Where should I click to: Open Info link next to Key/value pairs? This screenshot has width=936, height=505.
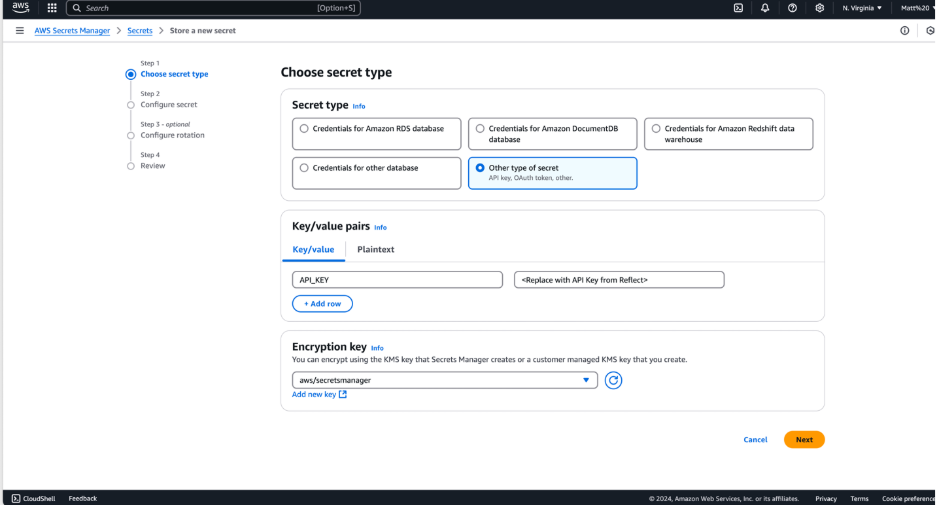point(380,227)
